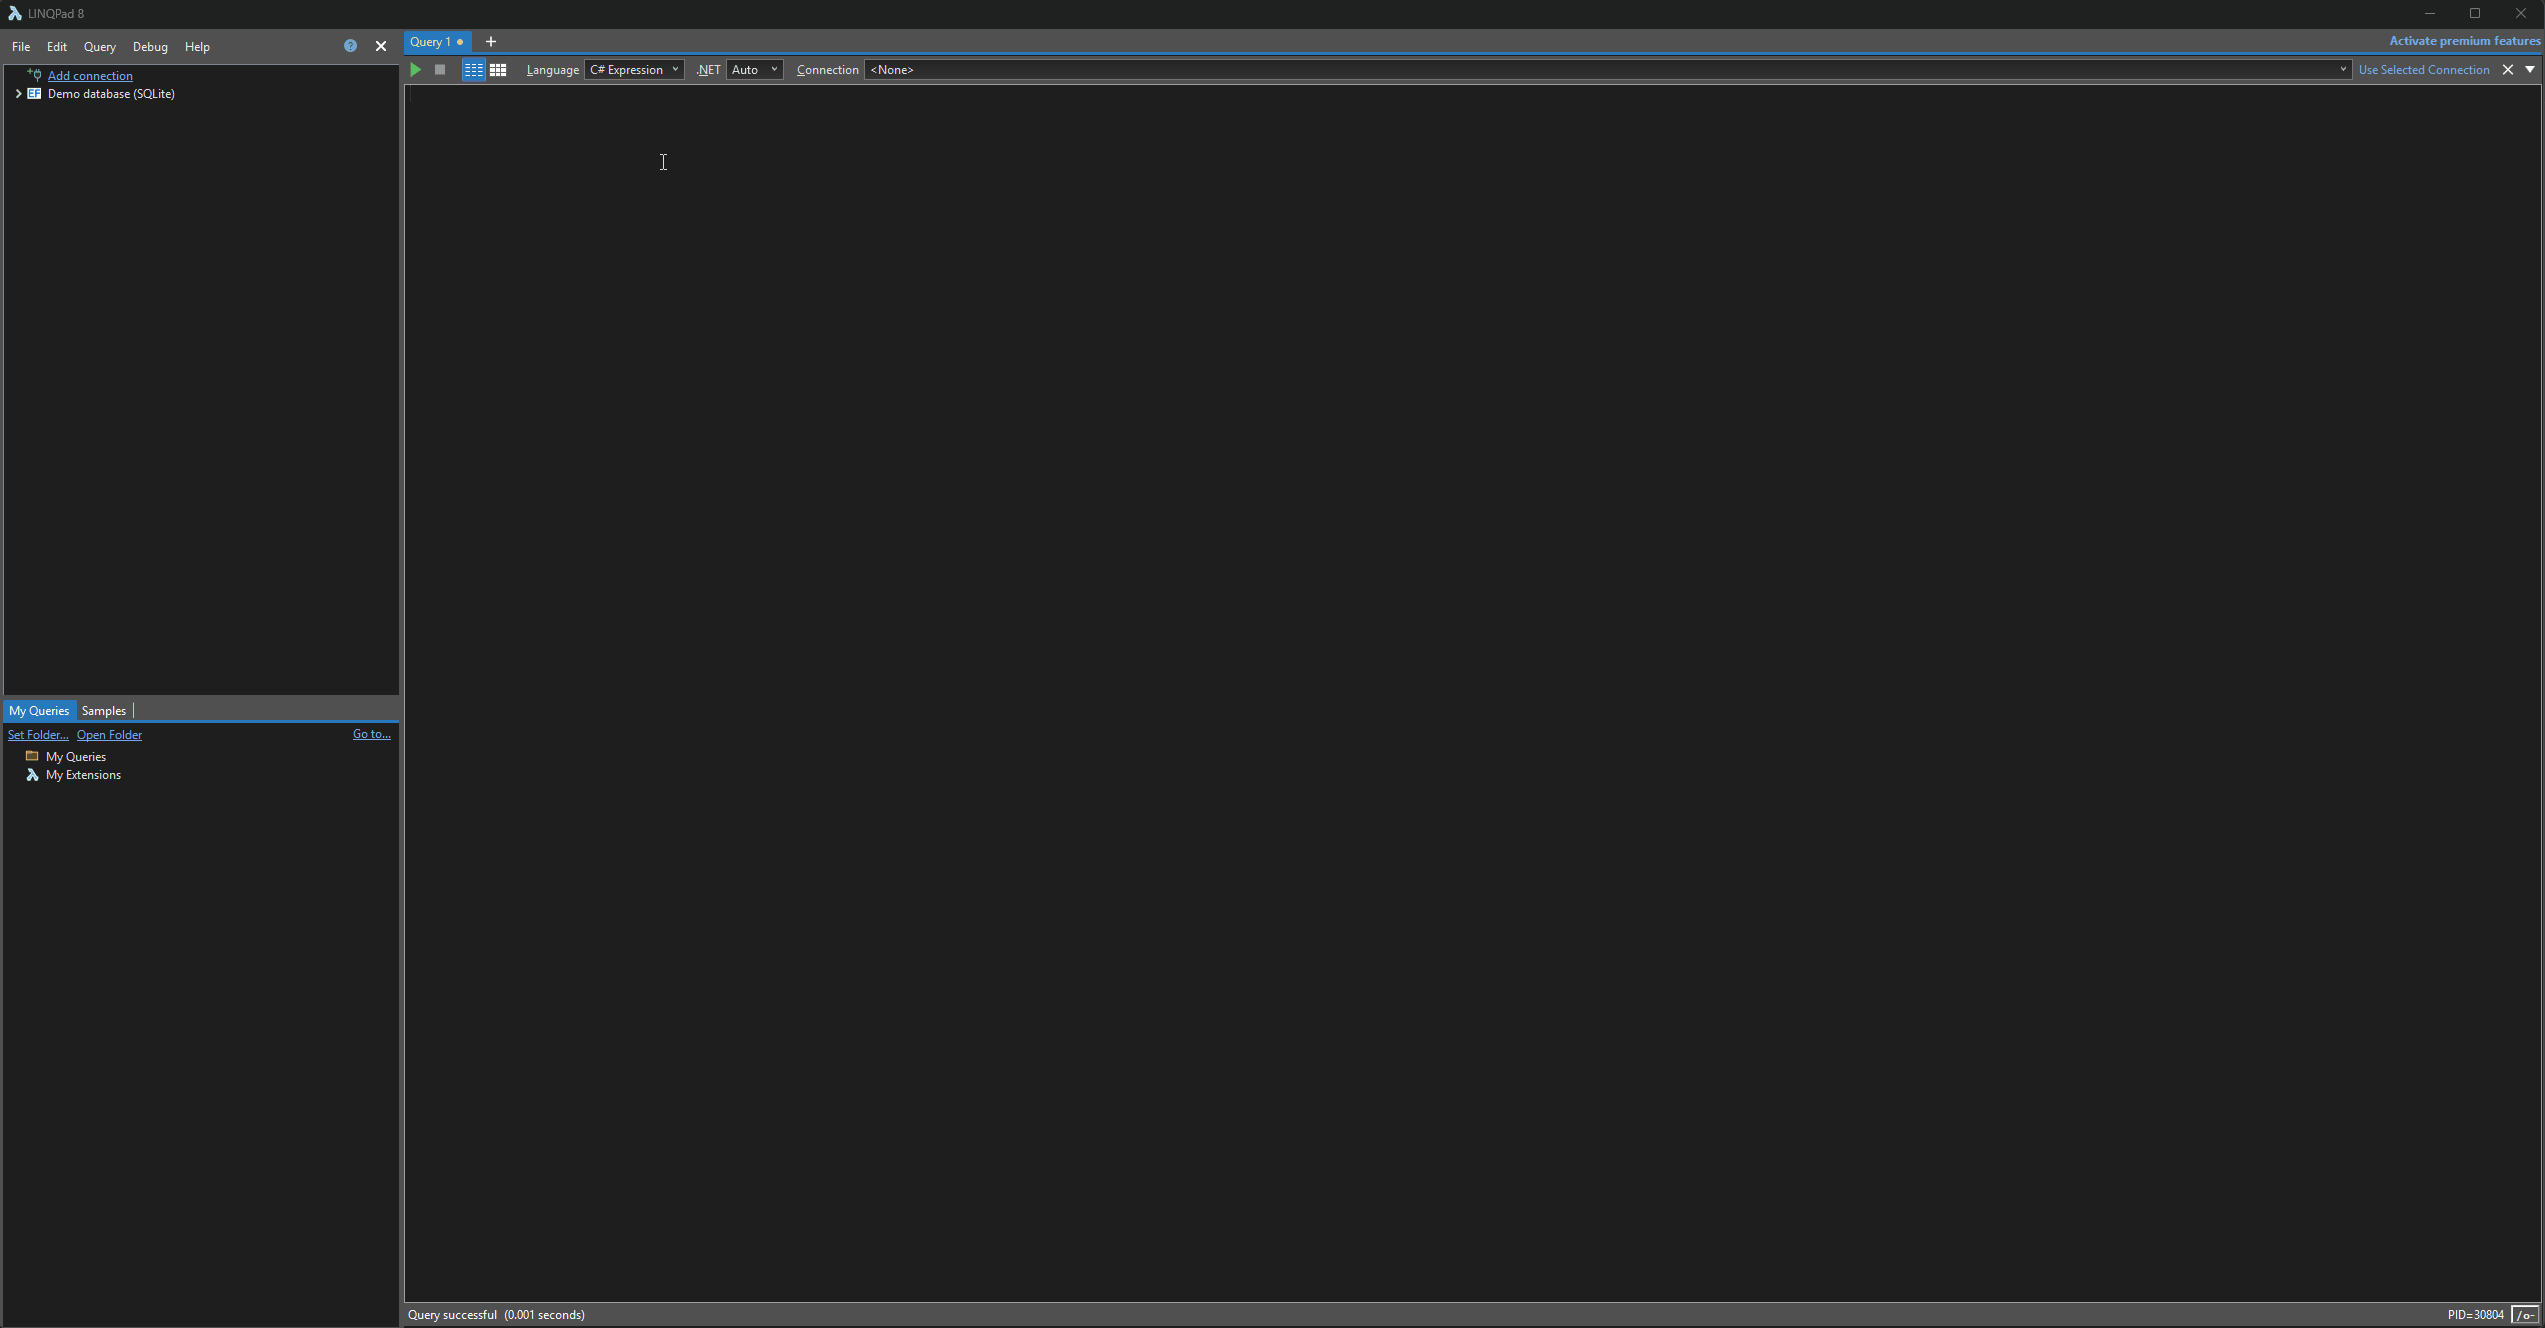This screenshot has width=2545, height=1328.
Task: Open the down arrow menu at the toolbar's right end
Action: 2530,70
